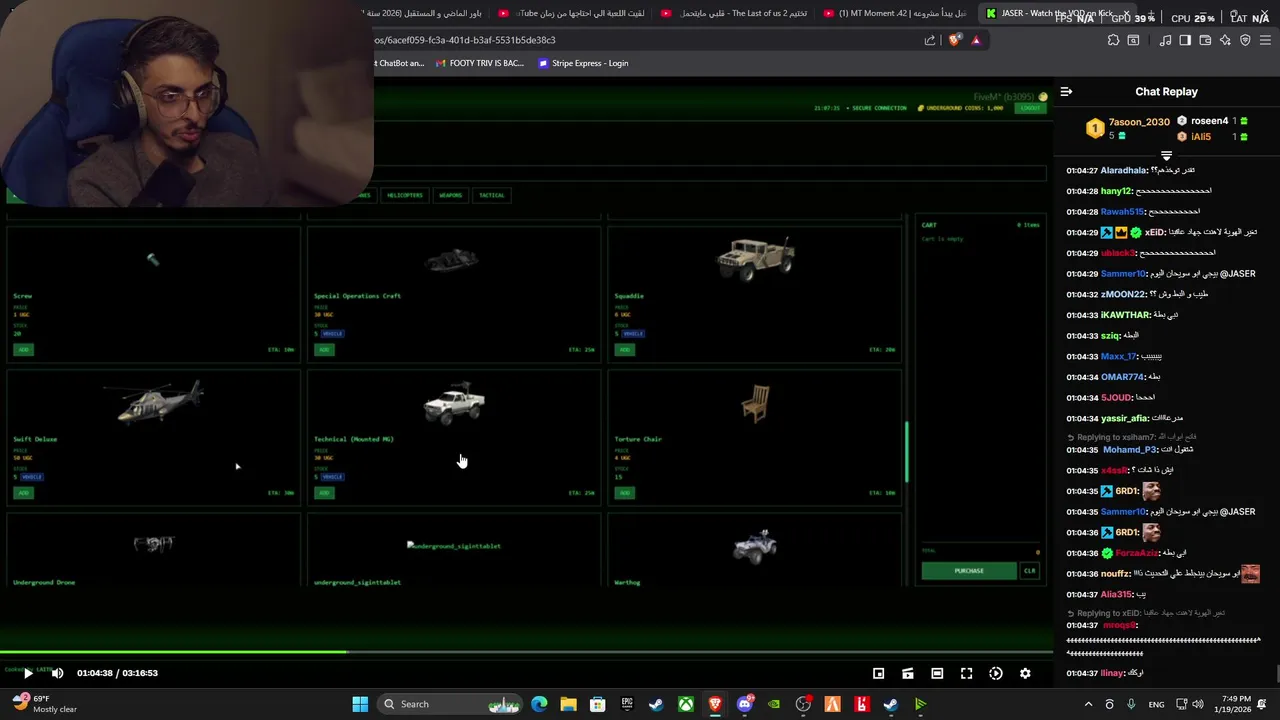Open the music note playlist icon in the toolbar
This screenshot has width=1280, height=720.
click(1165, 40)
